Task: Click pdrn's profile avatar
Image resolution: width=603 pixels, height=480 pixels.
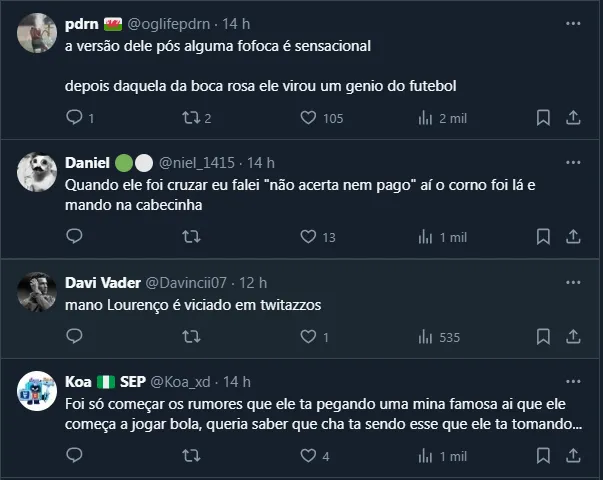Action: click(37, 33)
